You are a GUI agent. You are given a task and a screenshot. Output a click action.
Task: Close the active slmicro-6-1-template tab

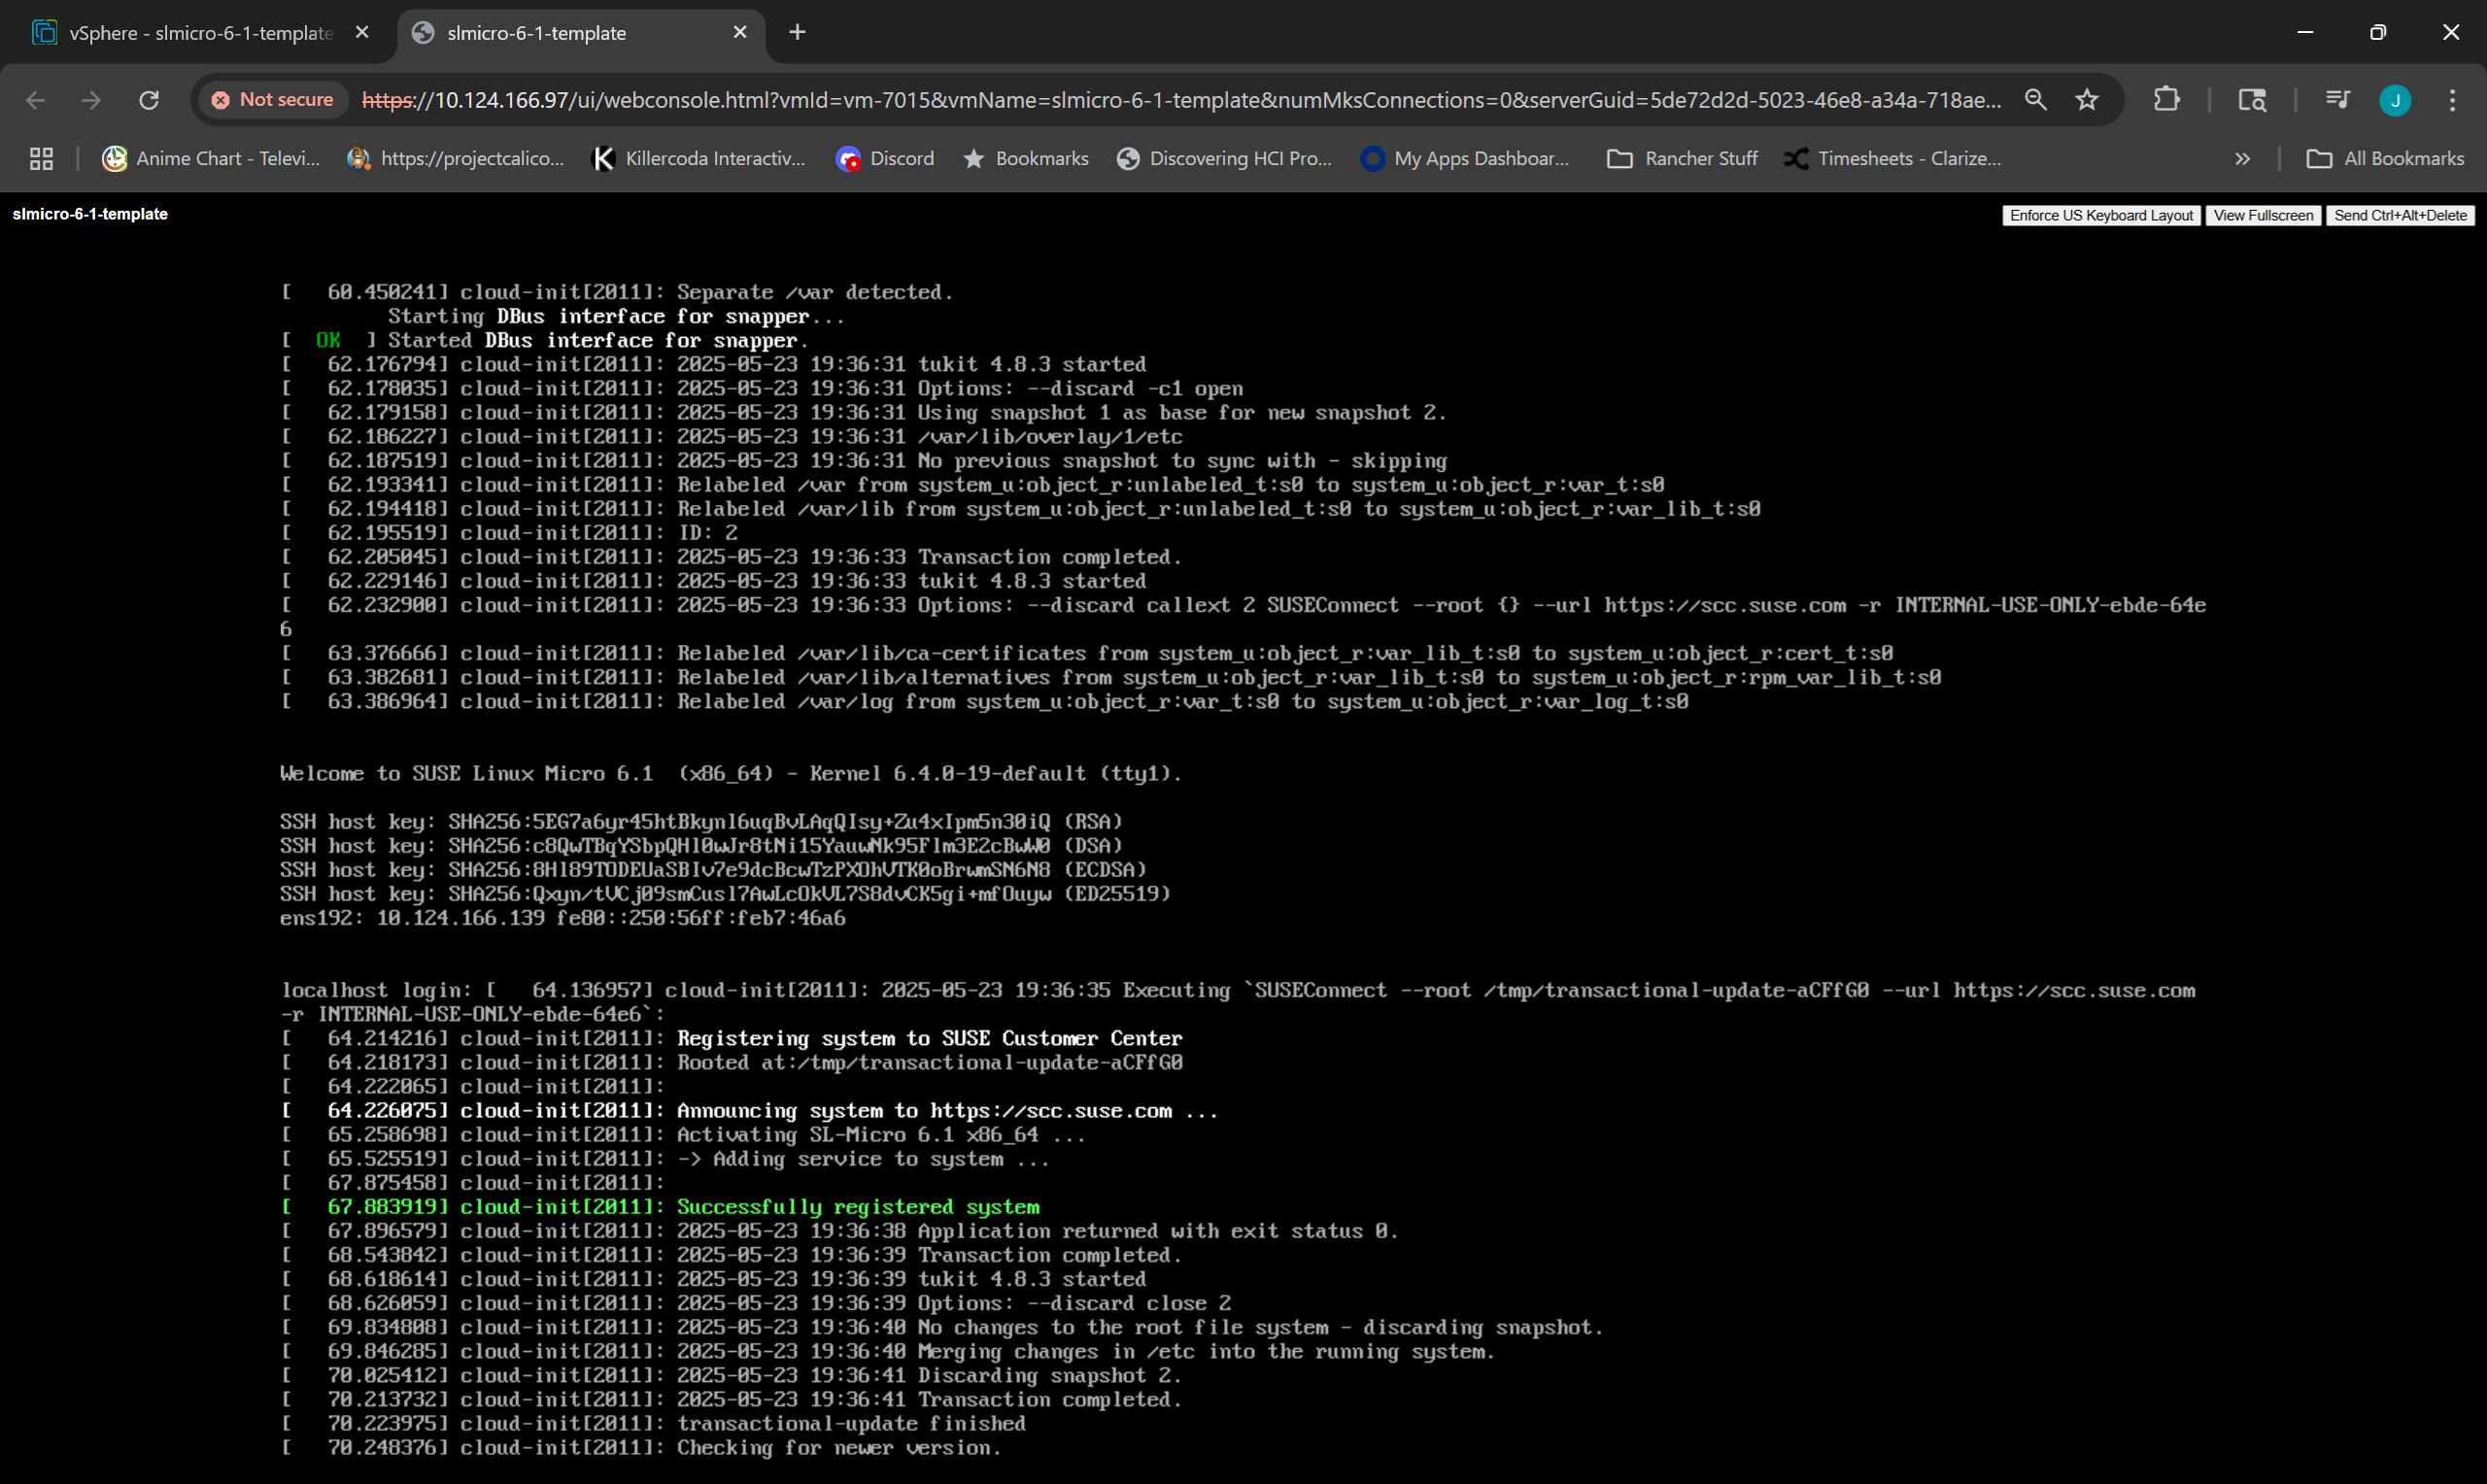740,33
